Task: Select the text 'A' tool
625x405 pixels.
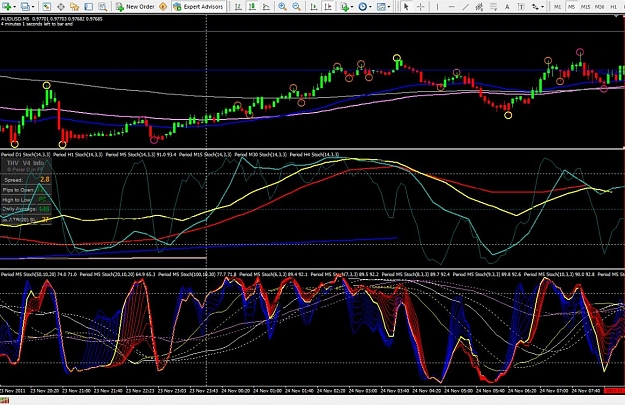Action: 507,7
